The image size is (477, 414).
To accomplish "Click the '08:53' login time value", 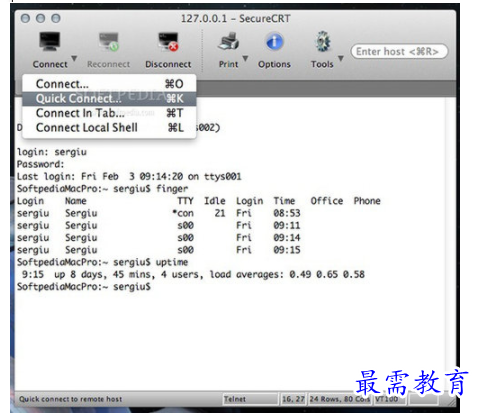I will click(x=287, y=213).
